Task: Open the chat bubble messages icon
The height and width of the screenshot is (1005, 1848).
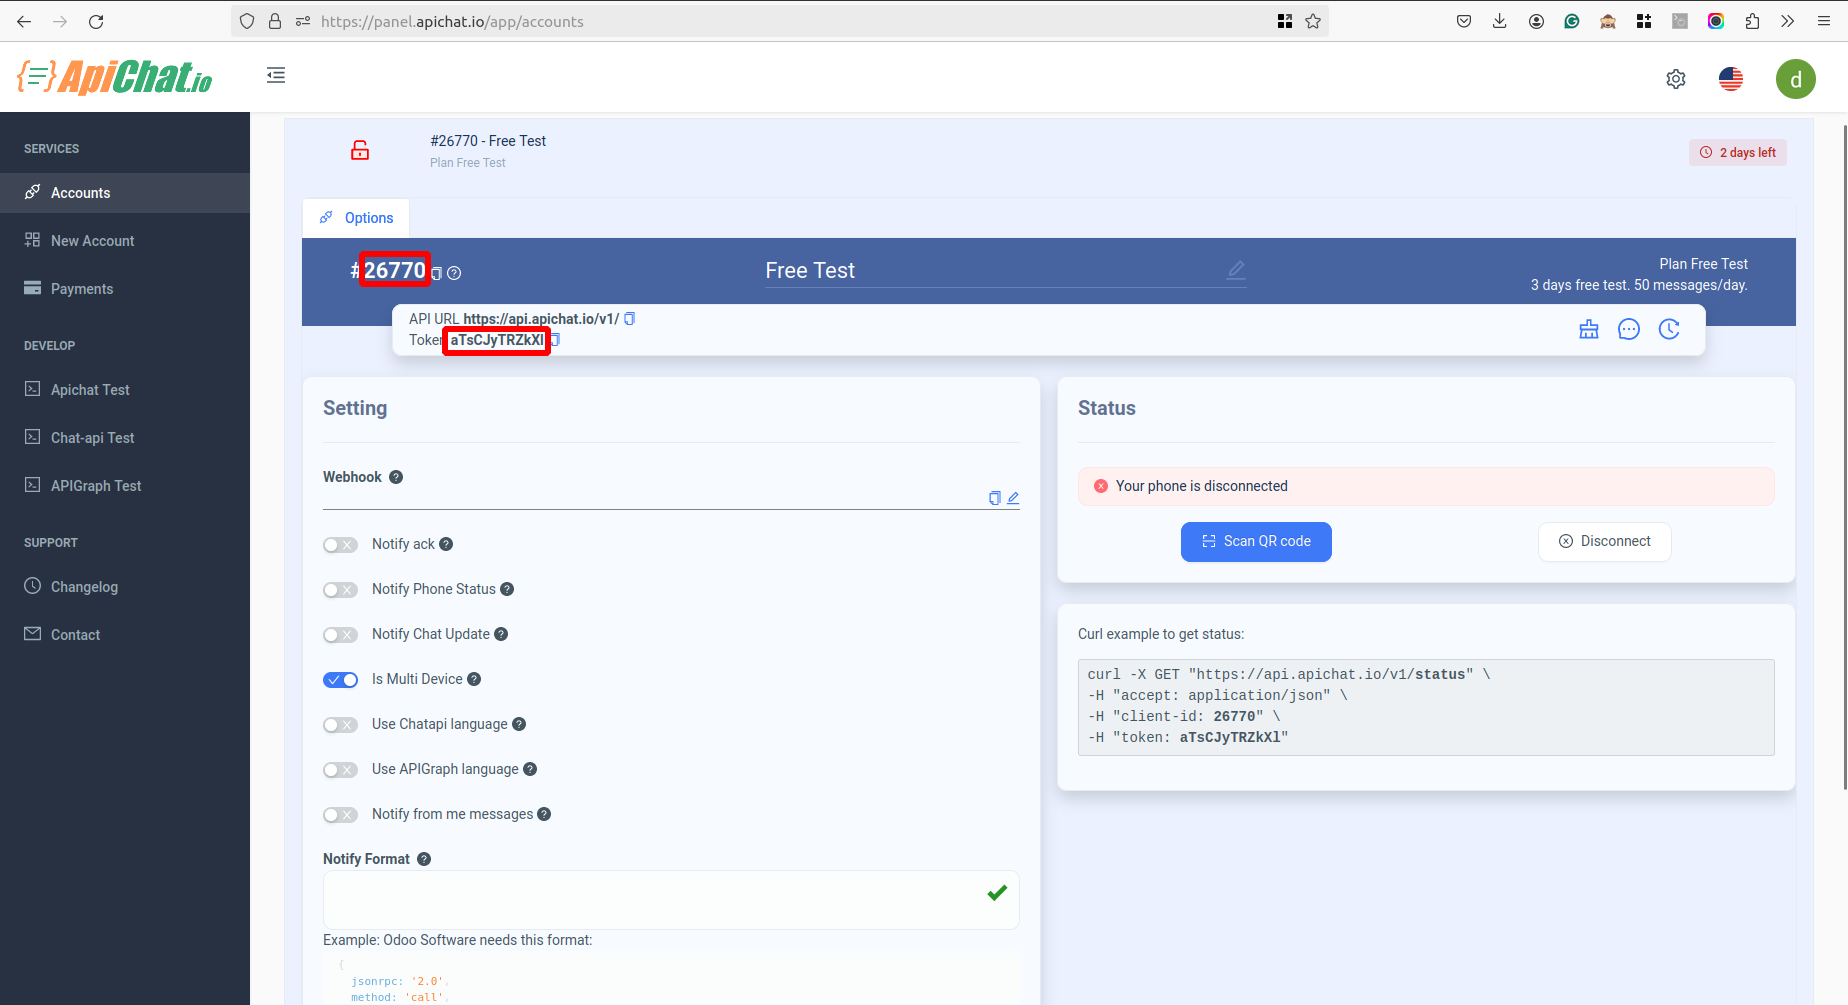Action: (x=1629, y=329)
